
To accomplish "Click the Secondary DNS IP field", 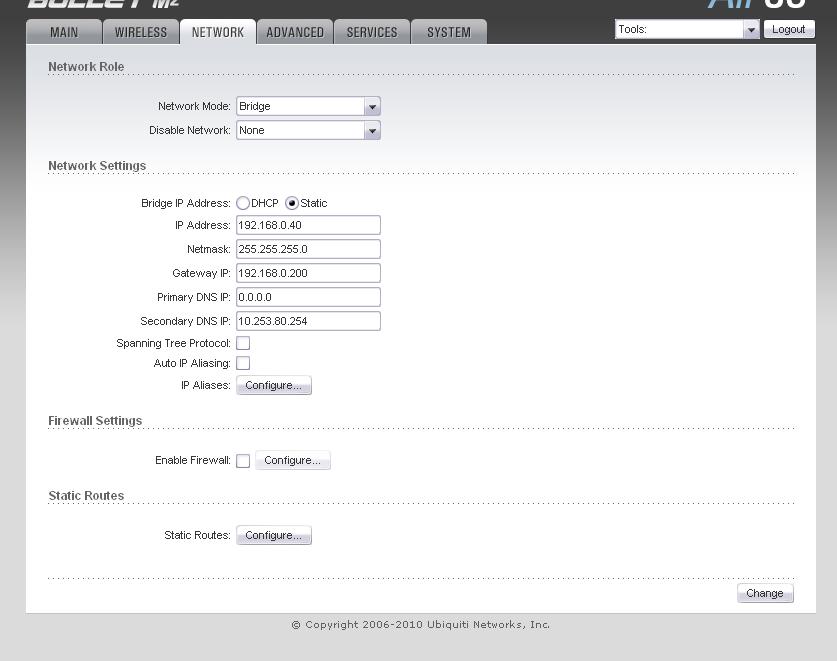I will click(x=308, y=321).
